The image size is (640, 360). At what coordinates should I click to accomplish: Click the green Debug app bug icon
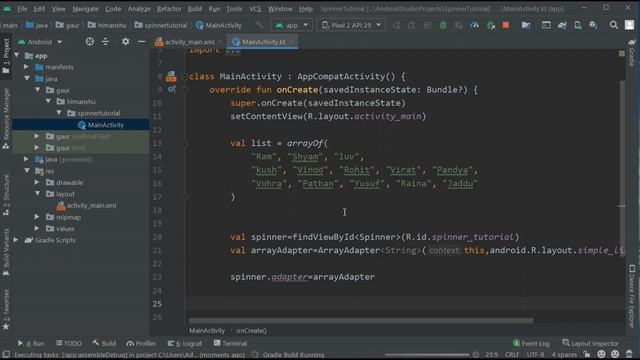click(x=443, y=25)
